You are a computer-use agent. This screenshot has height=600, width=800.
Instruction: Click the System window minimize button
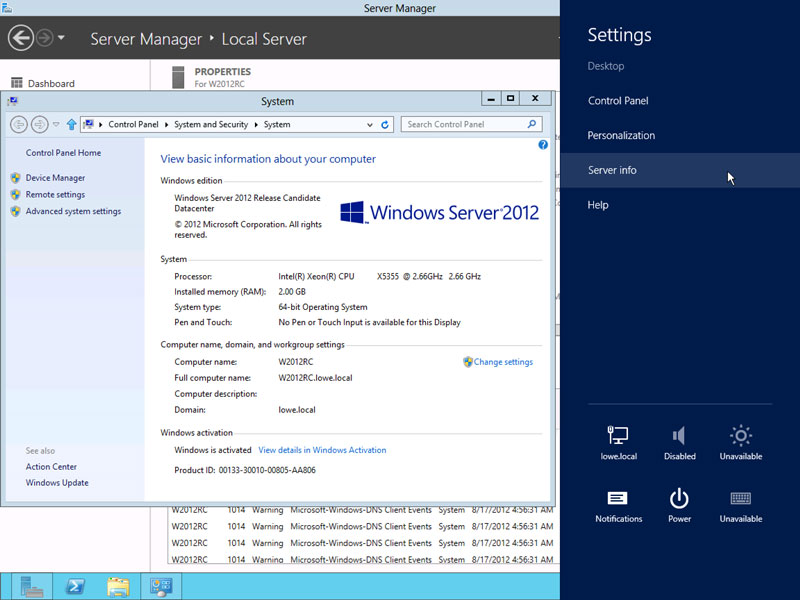(x=491, y=98)
